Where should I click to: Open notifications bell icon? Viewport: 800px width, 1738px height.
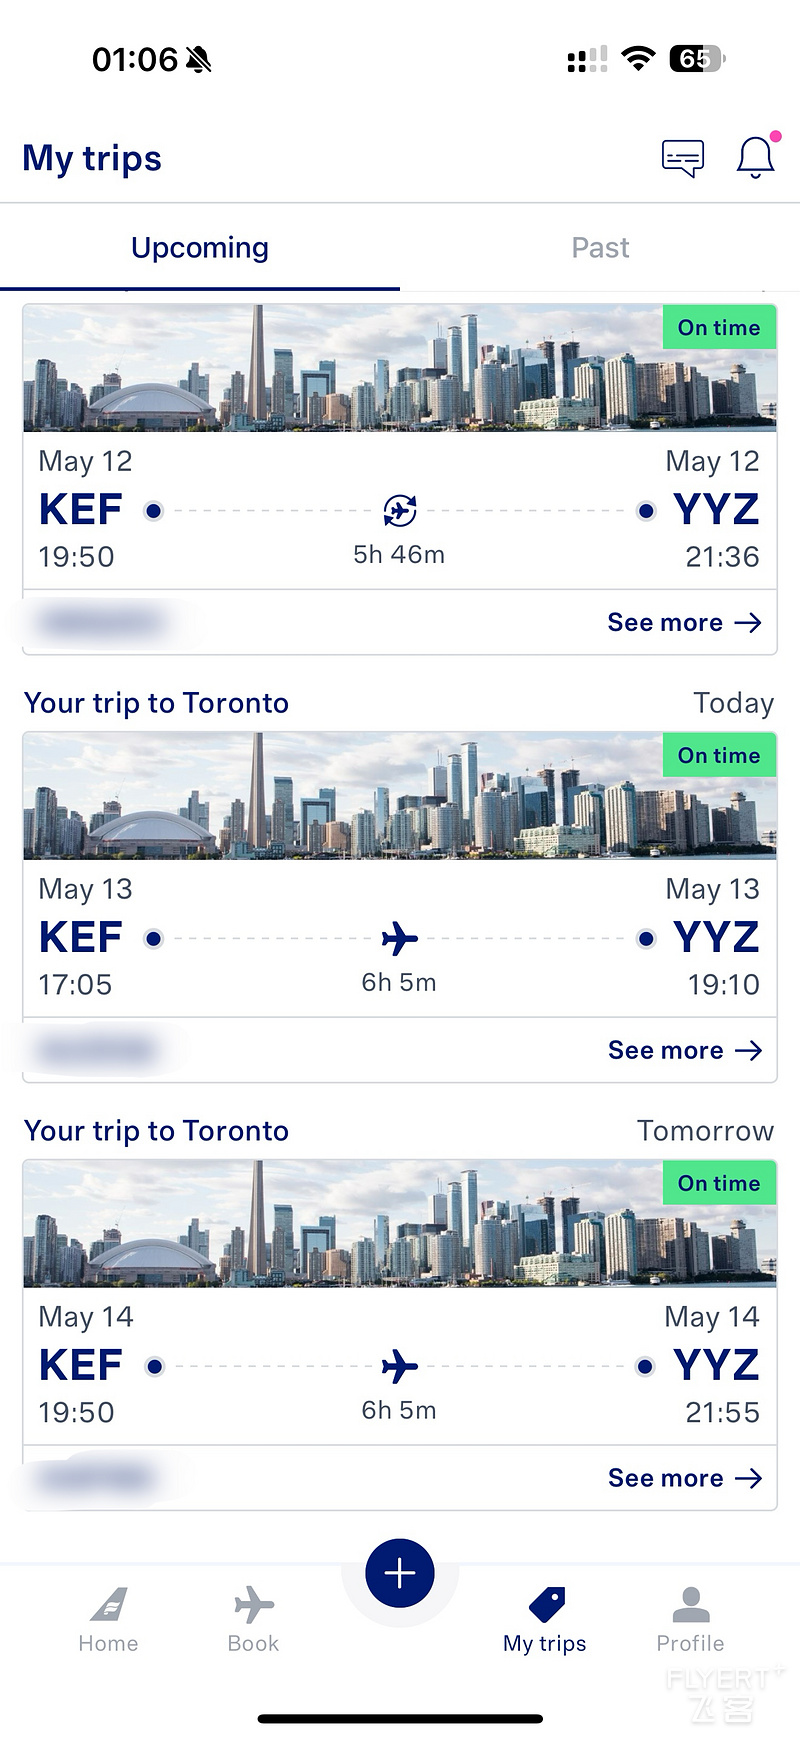click(756, 157)
